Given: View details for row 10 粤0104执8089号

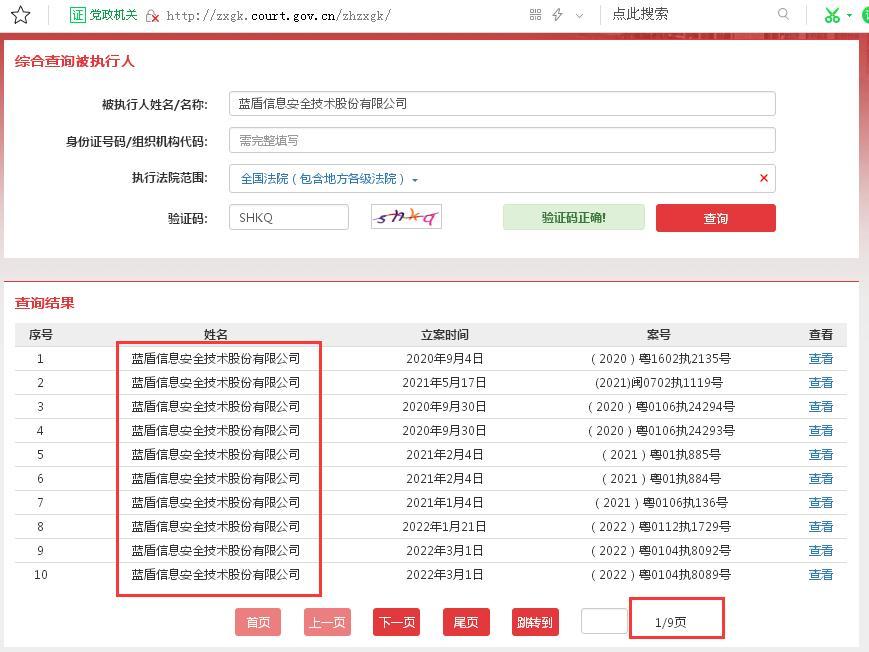Looking at the screenshot, I should (820, 574).
